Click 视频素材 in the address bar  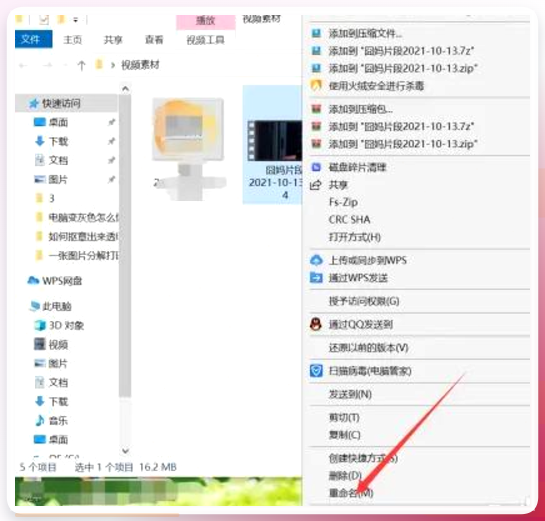140,65
